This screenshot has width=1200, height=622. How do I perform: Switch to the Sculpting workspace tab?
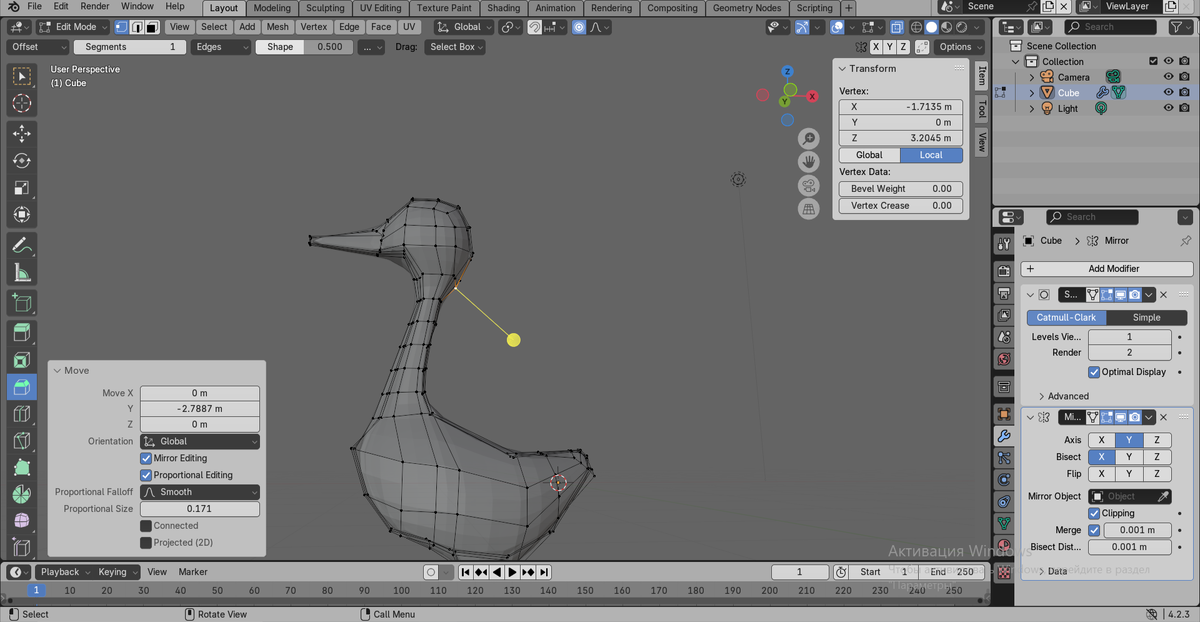[x=325, y=8]
